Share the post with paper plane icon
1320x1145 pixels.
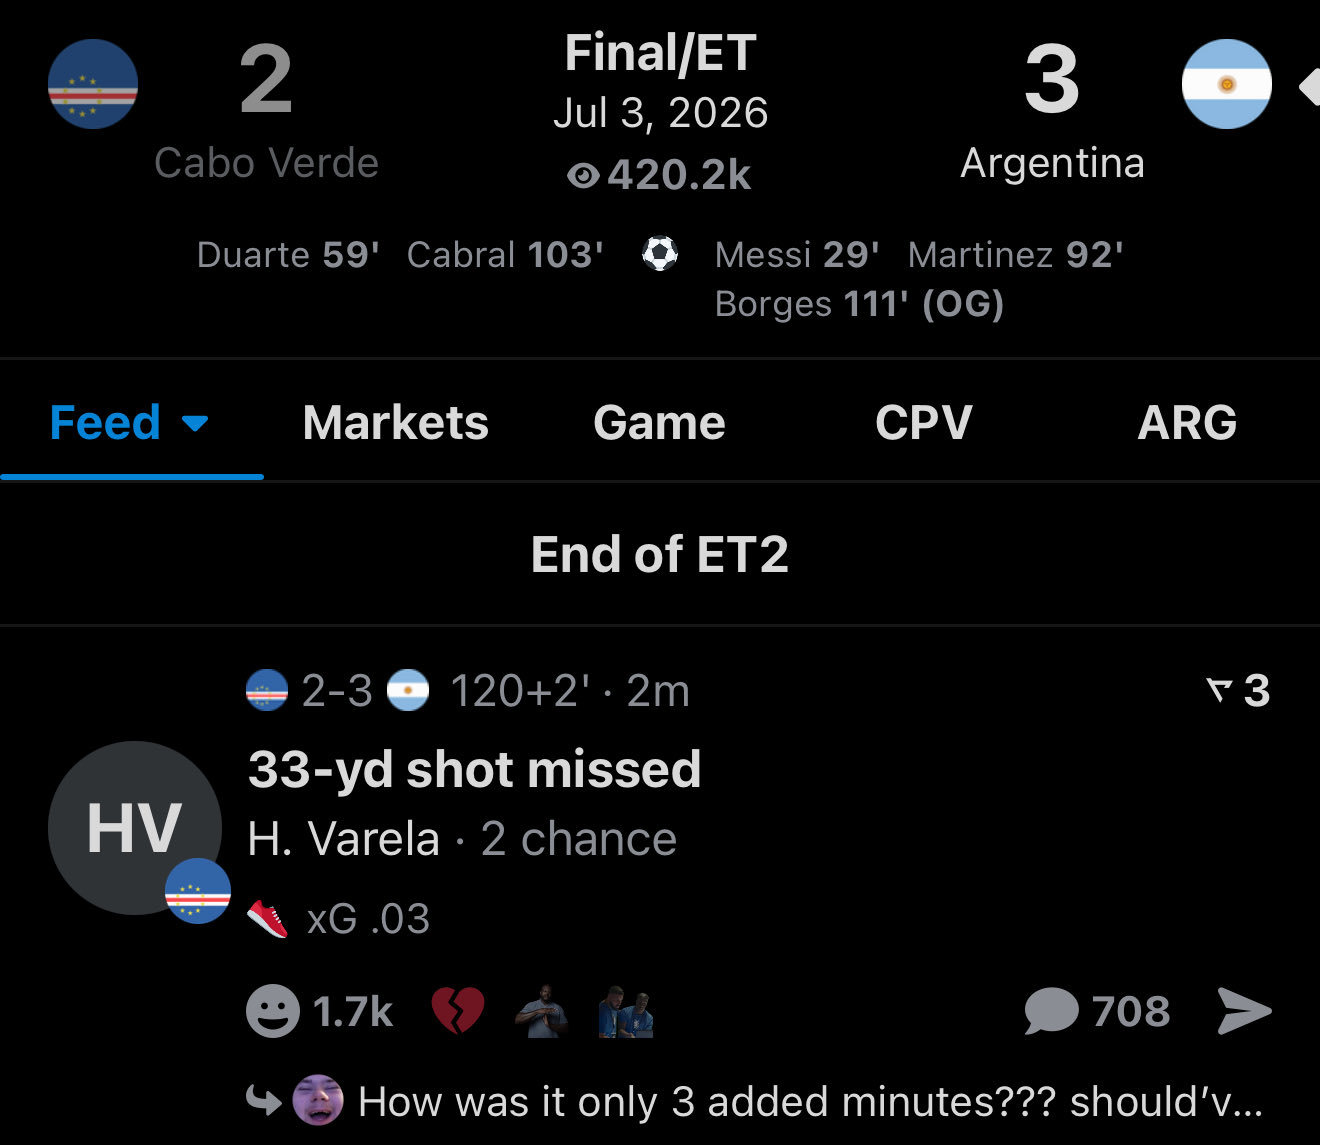click(1245, 1011)
